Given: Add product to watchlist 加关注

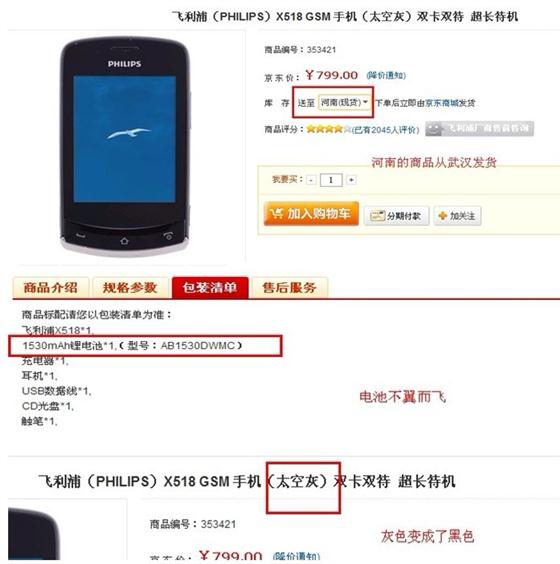Looking at the screenshot, I should [457, 216].
